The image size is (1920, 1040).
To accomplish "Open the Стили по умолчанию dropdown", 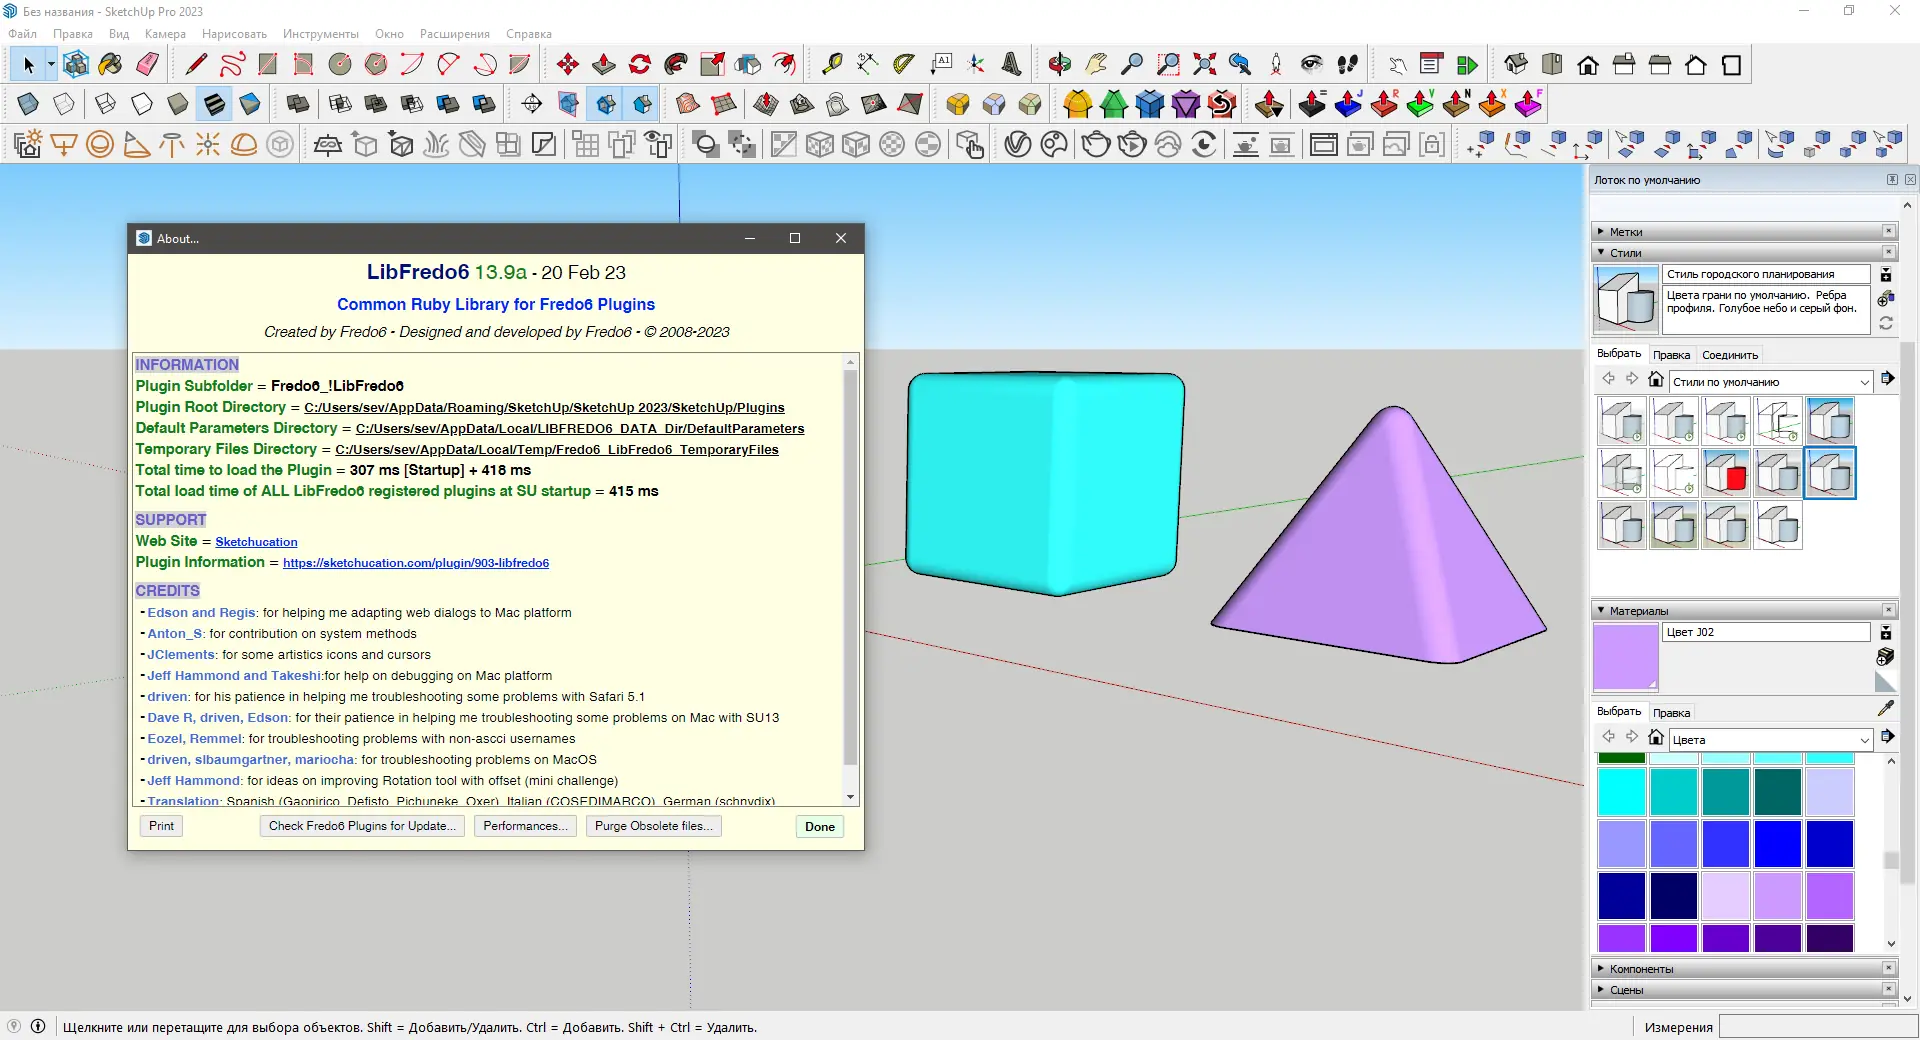I will [x=1770, y=382].
